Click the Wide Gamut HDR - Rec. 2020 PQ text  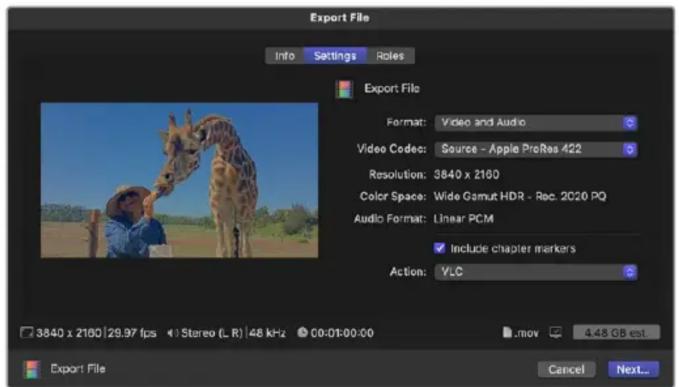pos(520,197)
